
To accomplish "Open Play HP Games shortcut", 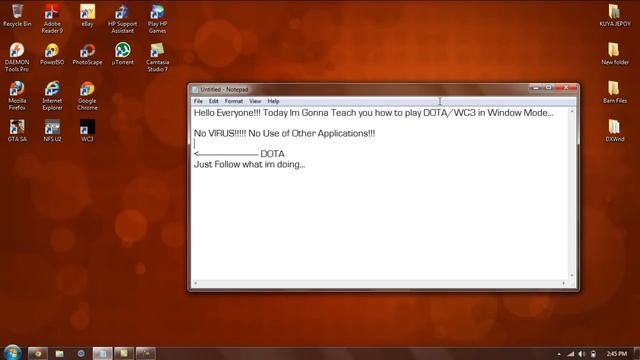I will pyautogui.click(x=158, y=18).
